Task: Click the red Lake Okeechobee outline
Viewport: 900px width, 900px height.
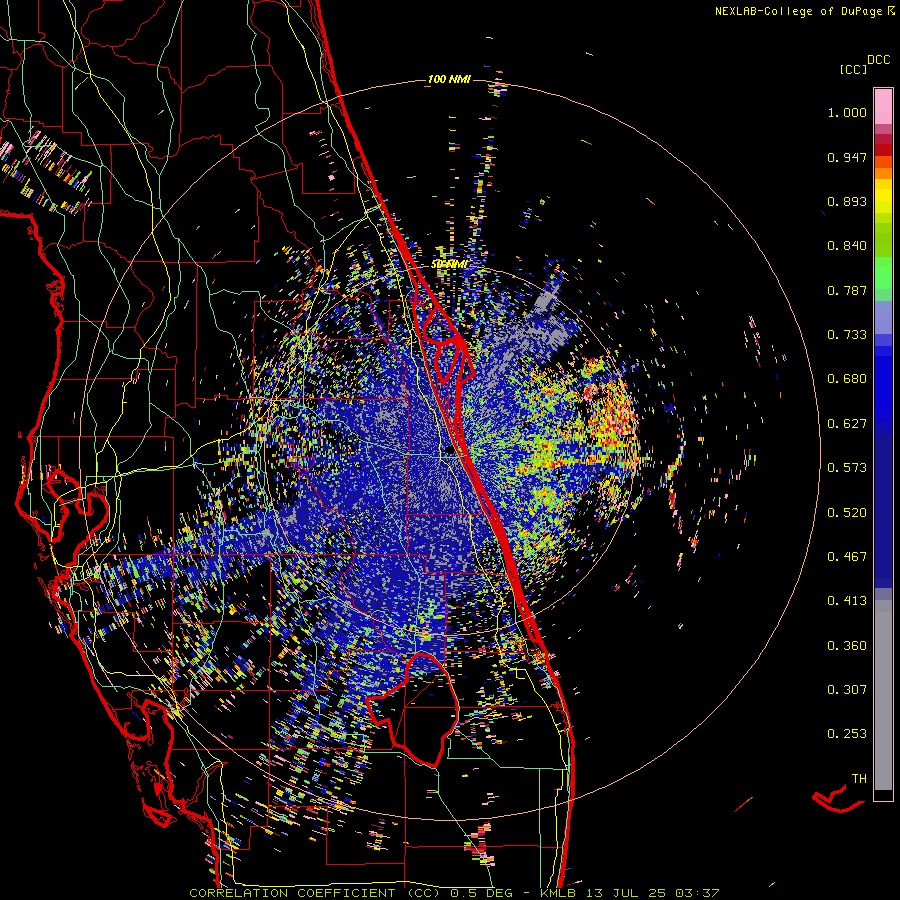Action: tap(413, 709)
